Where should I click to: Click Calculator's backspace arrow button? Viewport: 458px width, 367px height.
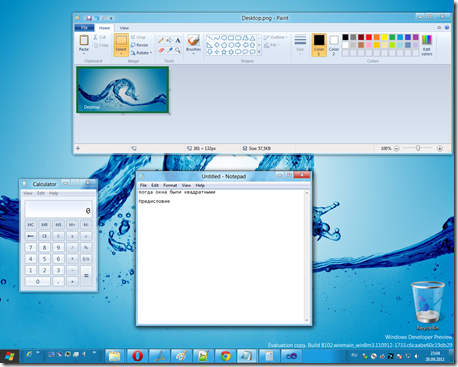pos(31,236)
